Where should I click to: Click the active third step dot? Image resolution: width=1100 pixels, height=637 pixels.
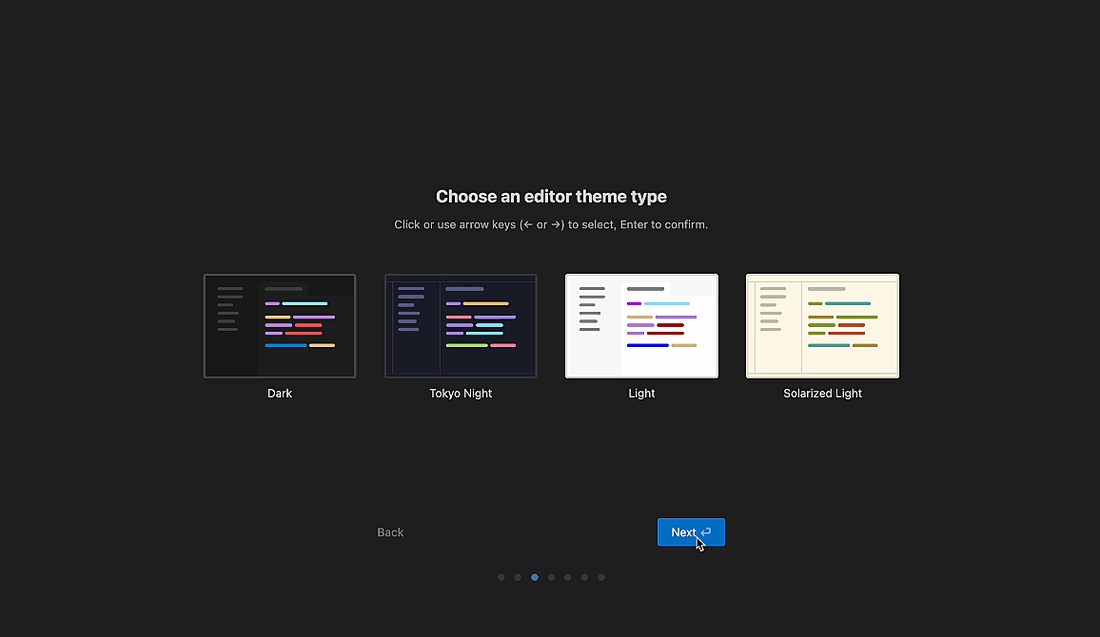(535, 577)
